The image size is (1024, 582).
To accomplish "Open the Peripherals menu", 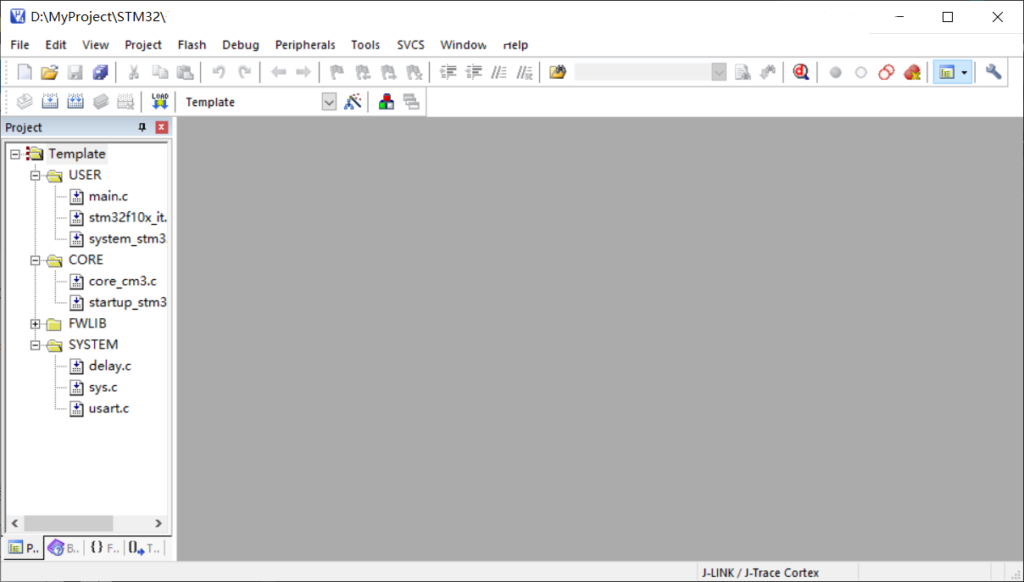I will coord(305,44).
